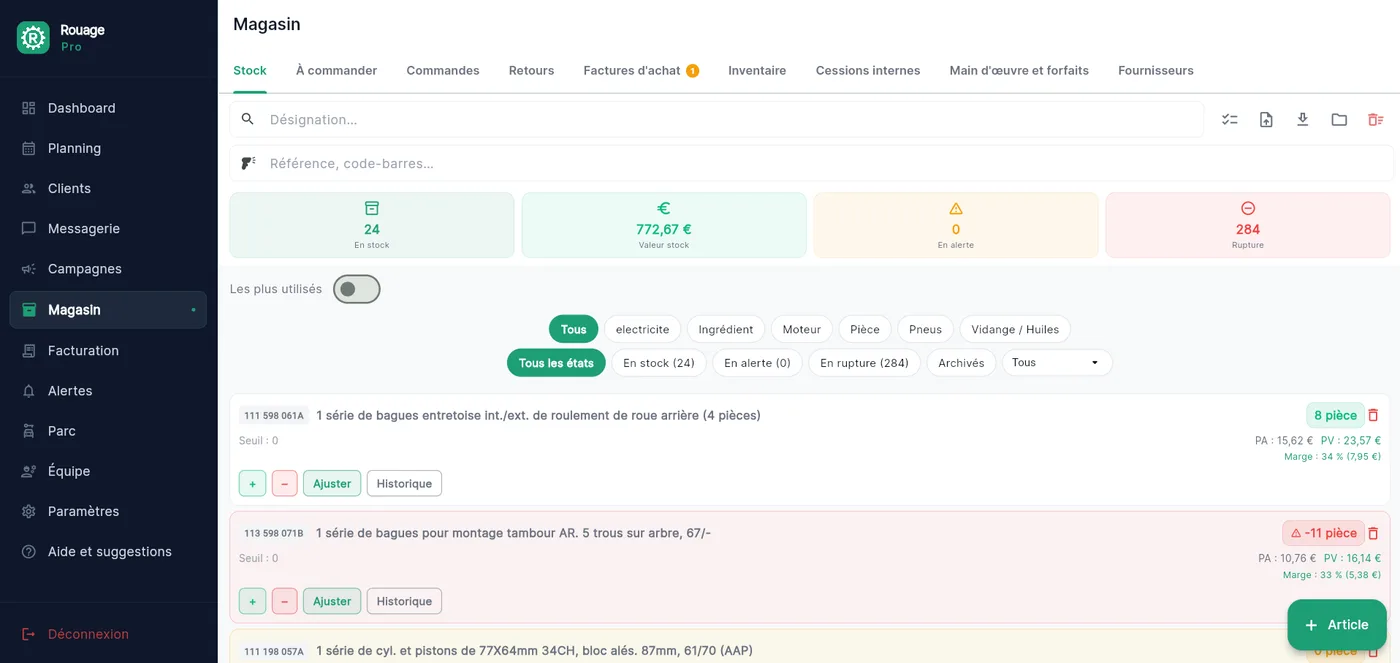
Task: Switch to the À commander tab
Action: point(337,70)
